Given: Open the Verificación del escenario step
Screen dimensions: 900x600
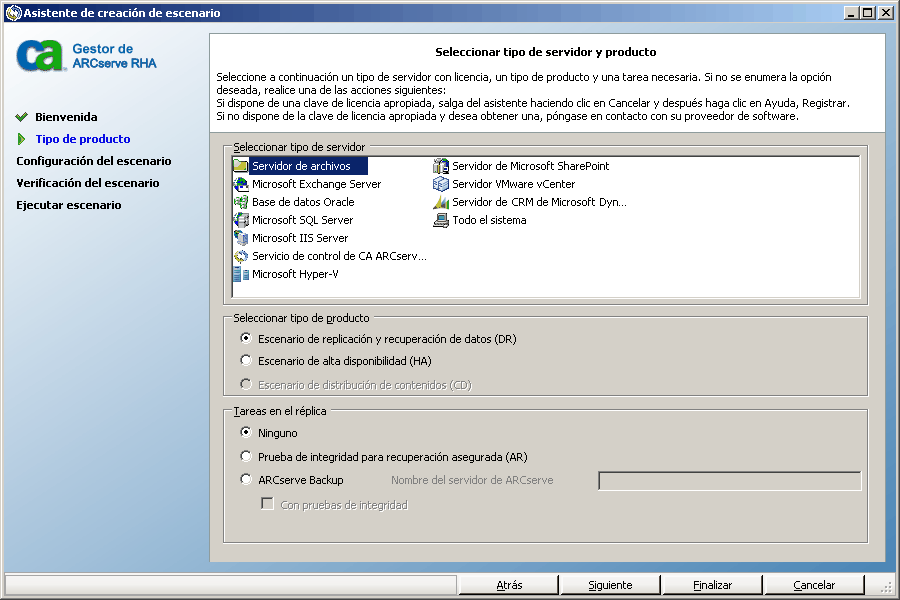Looking at the screenshot, I should [88, 183].
